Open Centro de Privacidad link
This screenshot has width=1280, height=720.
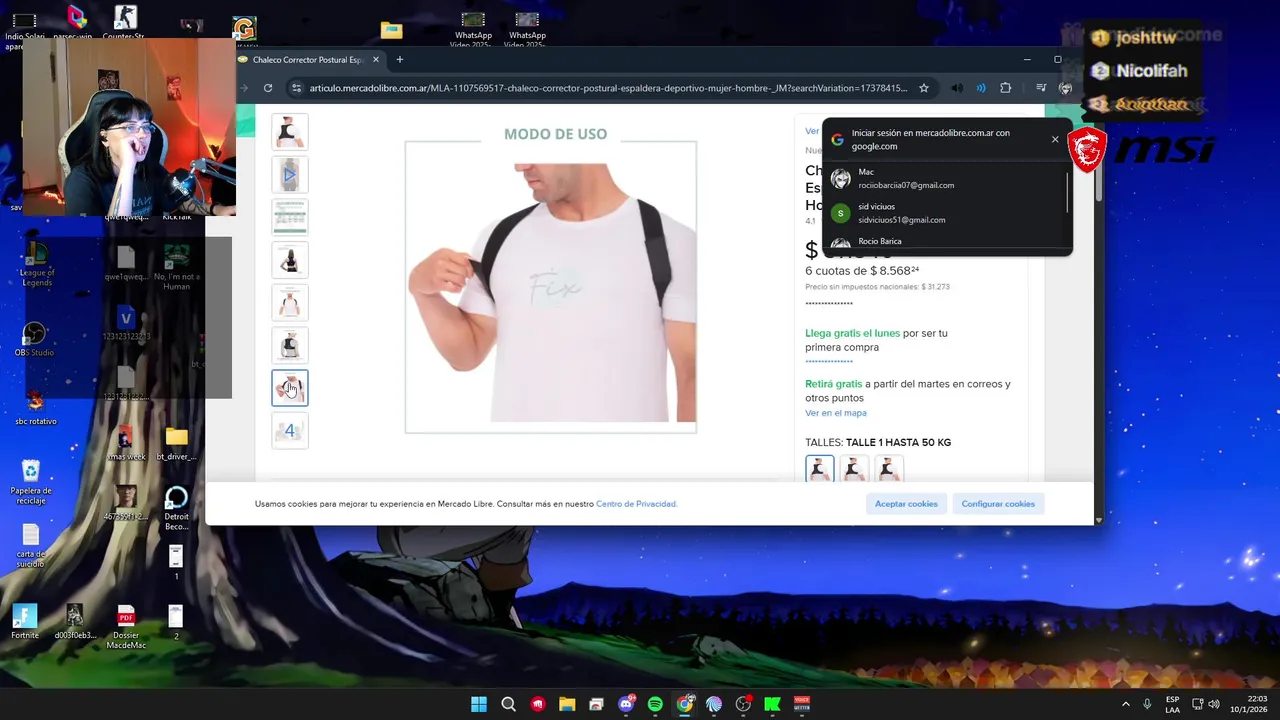click(x=636, y=504)
